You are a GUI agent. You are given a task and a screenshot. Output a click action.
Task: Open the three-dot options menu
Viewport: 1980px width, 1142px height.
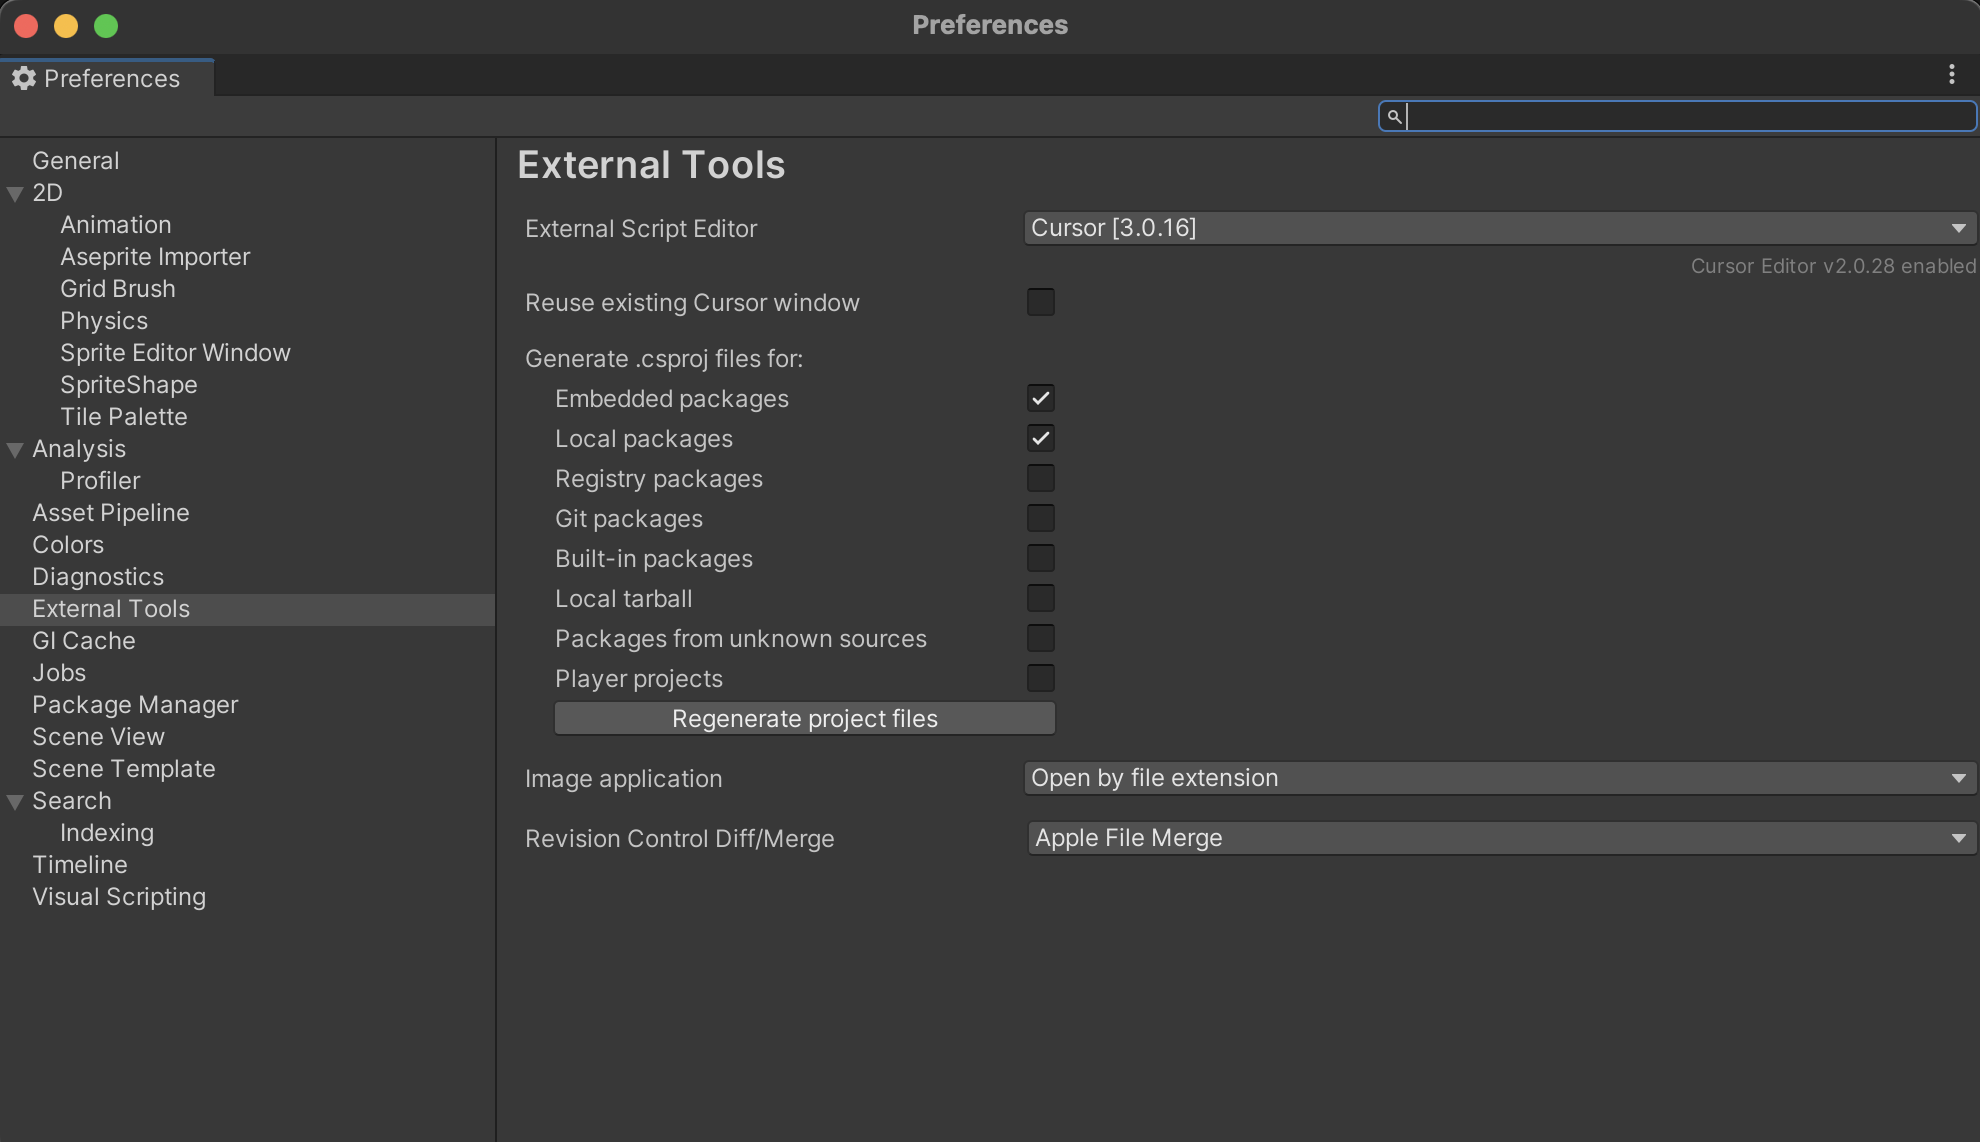[x=1951, y=75]
